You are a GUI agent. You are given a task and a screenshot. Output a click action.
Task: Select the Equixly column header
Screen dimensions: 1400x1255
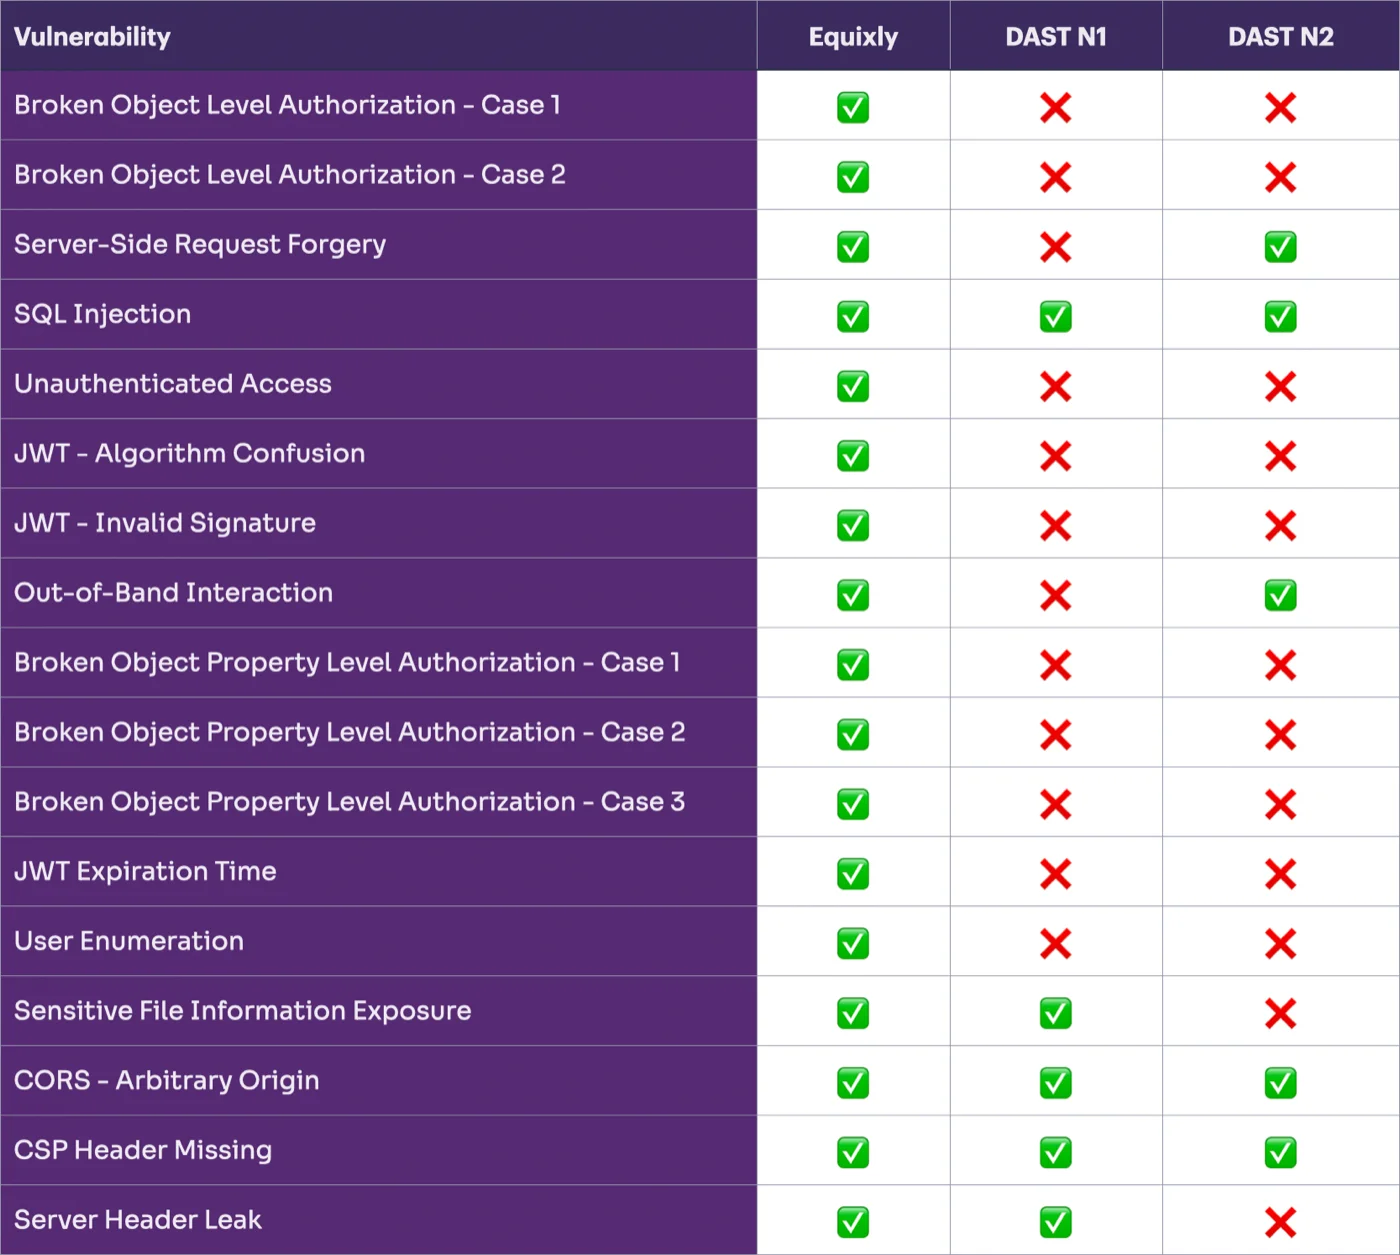coord(852,36)
